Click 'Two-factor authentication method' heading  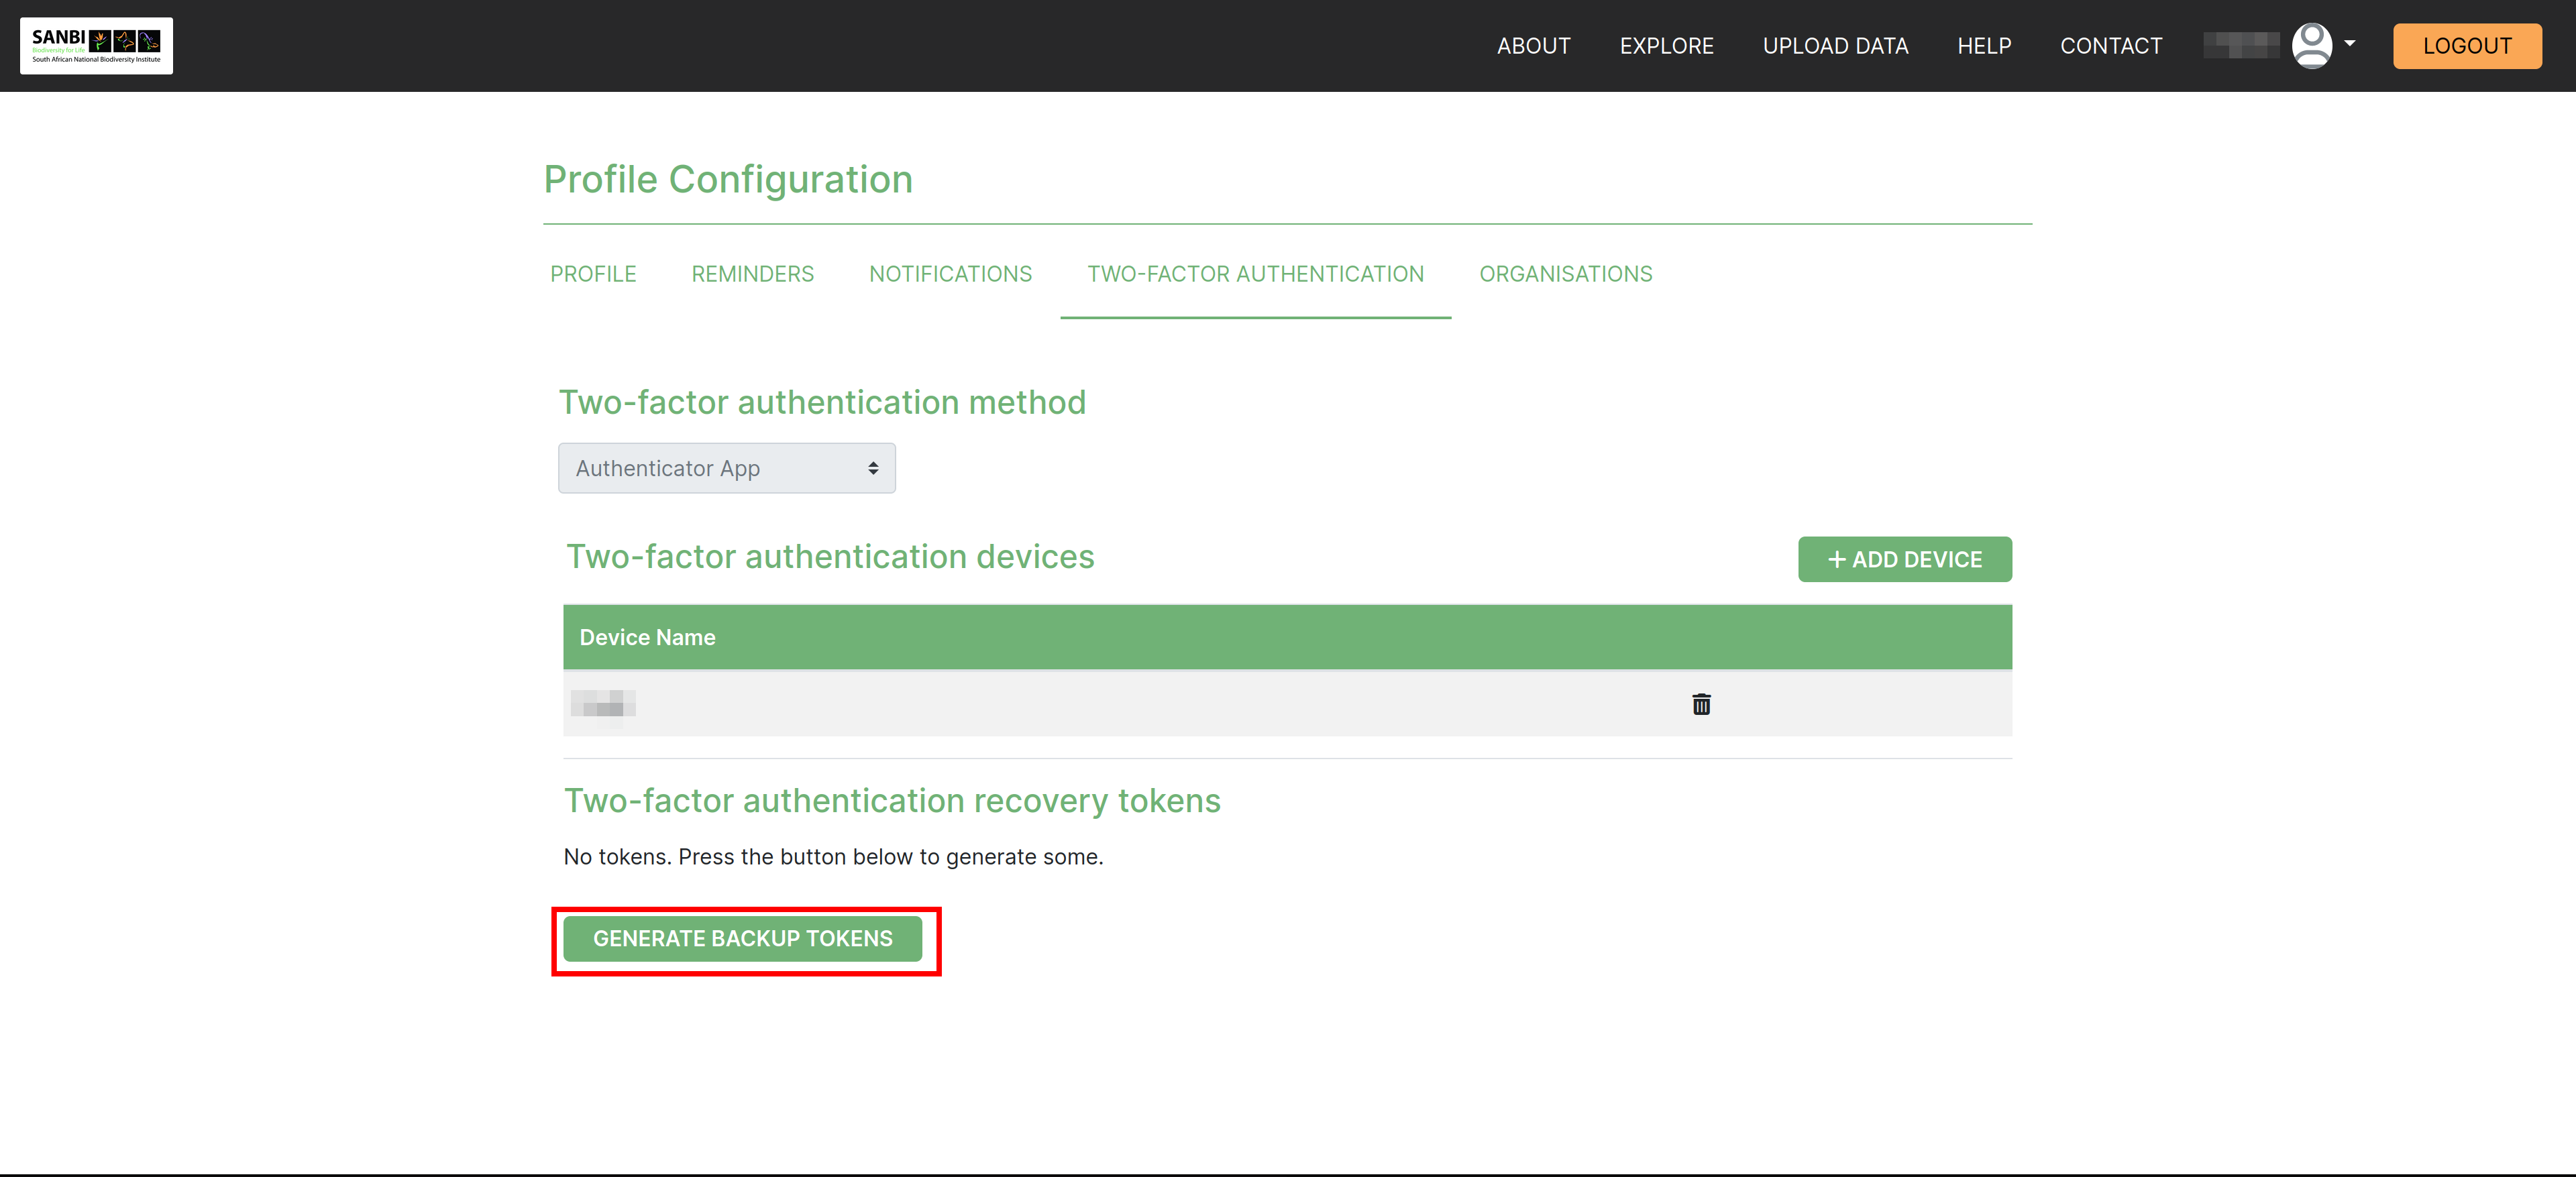(822, 402)
